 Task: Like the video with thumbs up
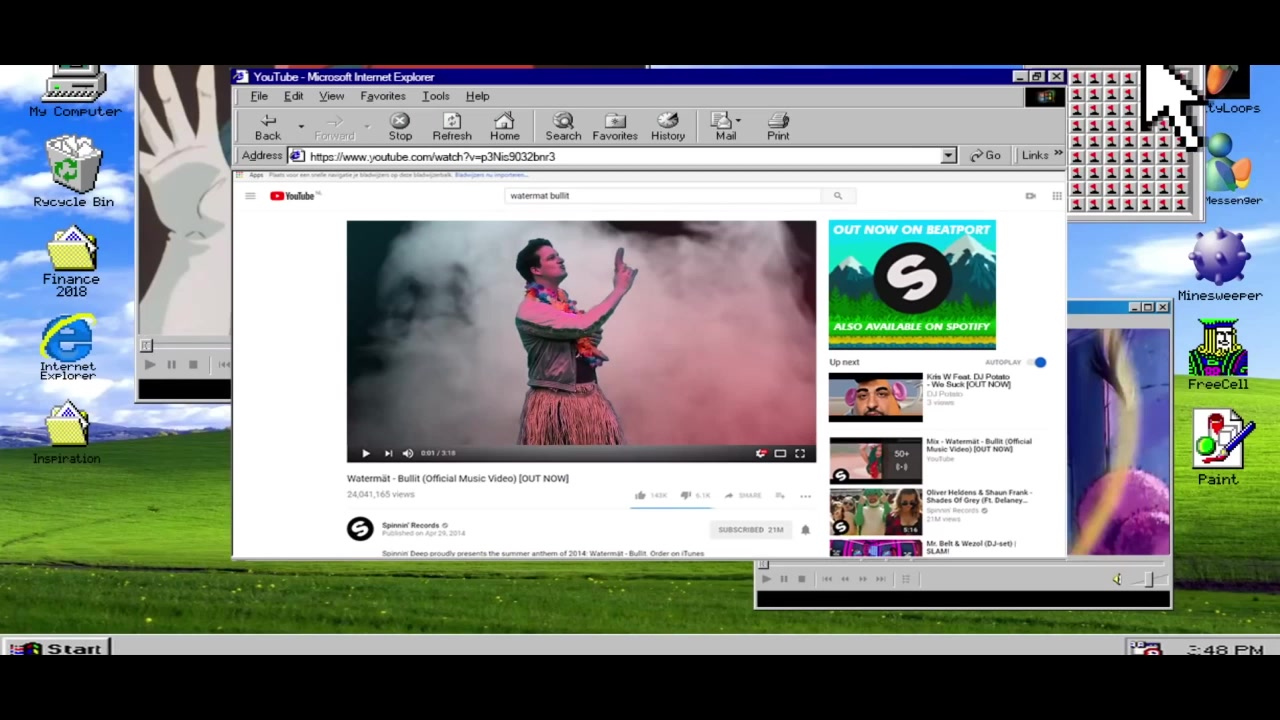tap(640, 495)
